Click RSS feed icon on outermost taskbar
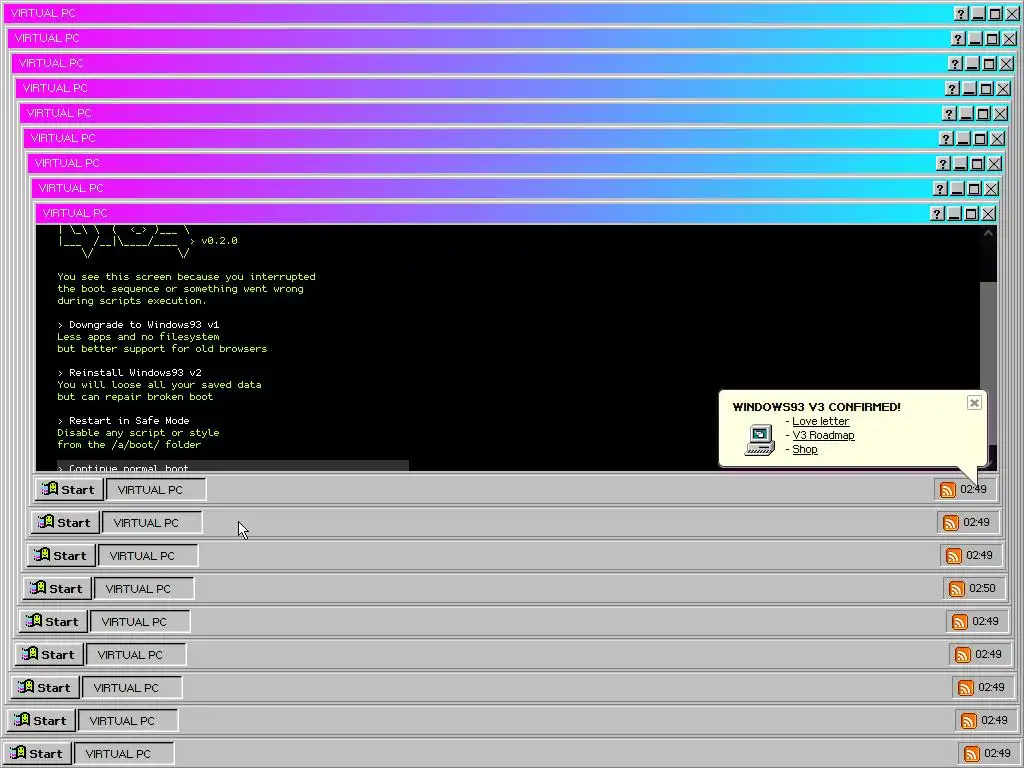This screenshot has width=1024, height=768. [972, 754]
